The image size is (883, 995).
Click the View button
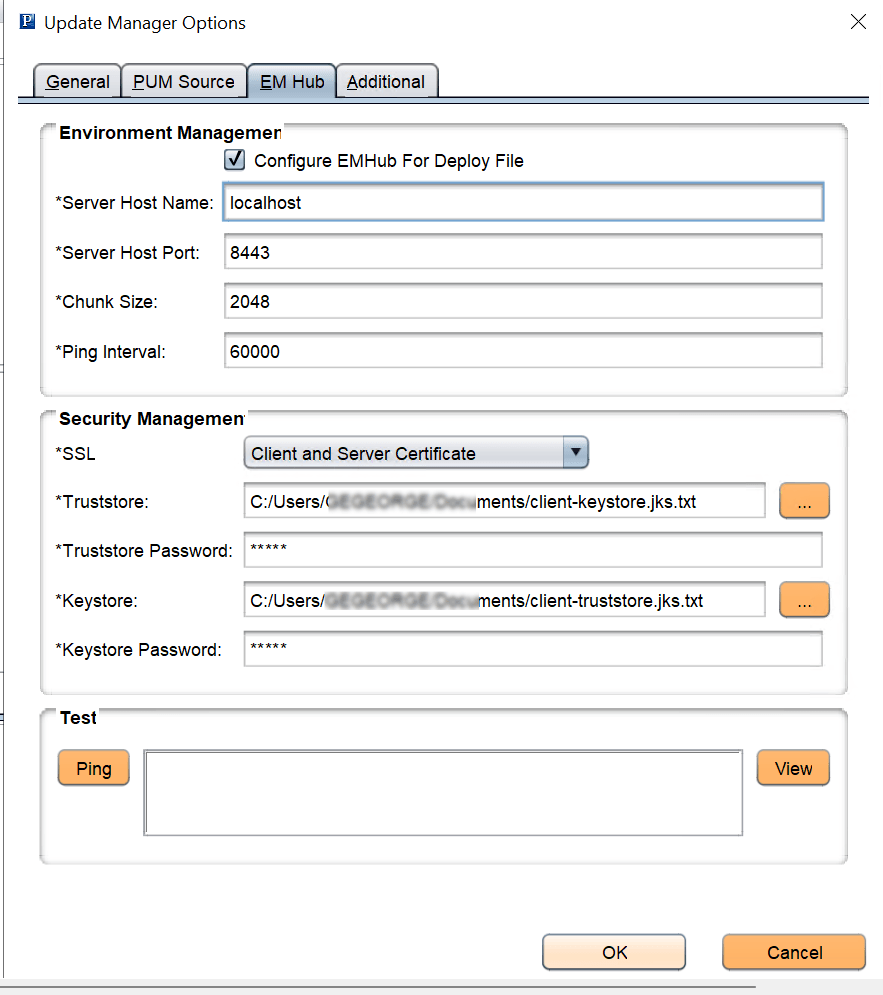point(793,768)
